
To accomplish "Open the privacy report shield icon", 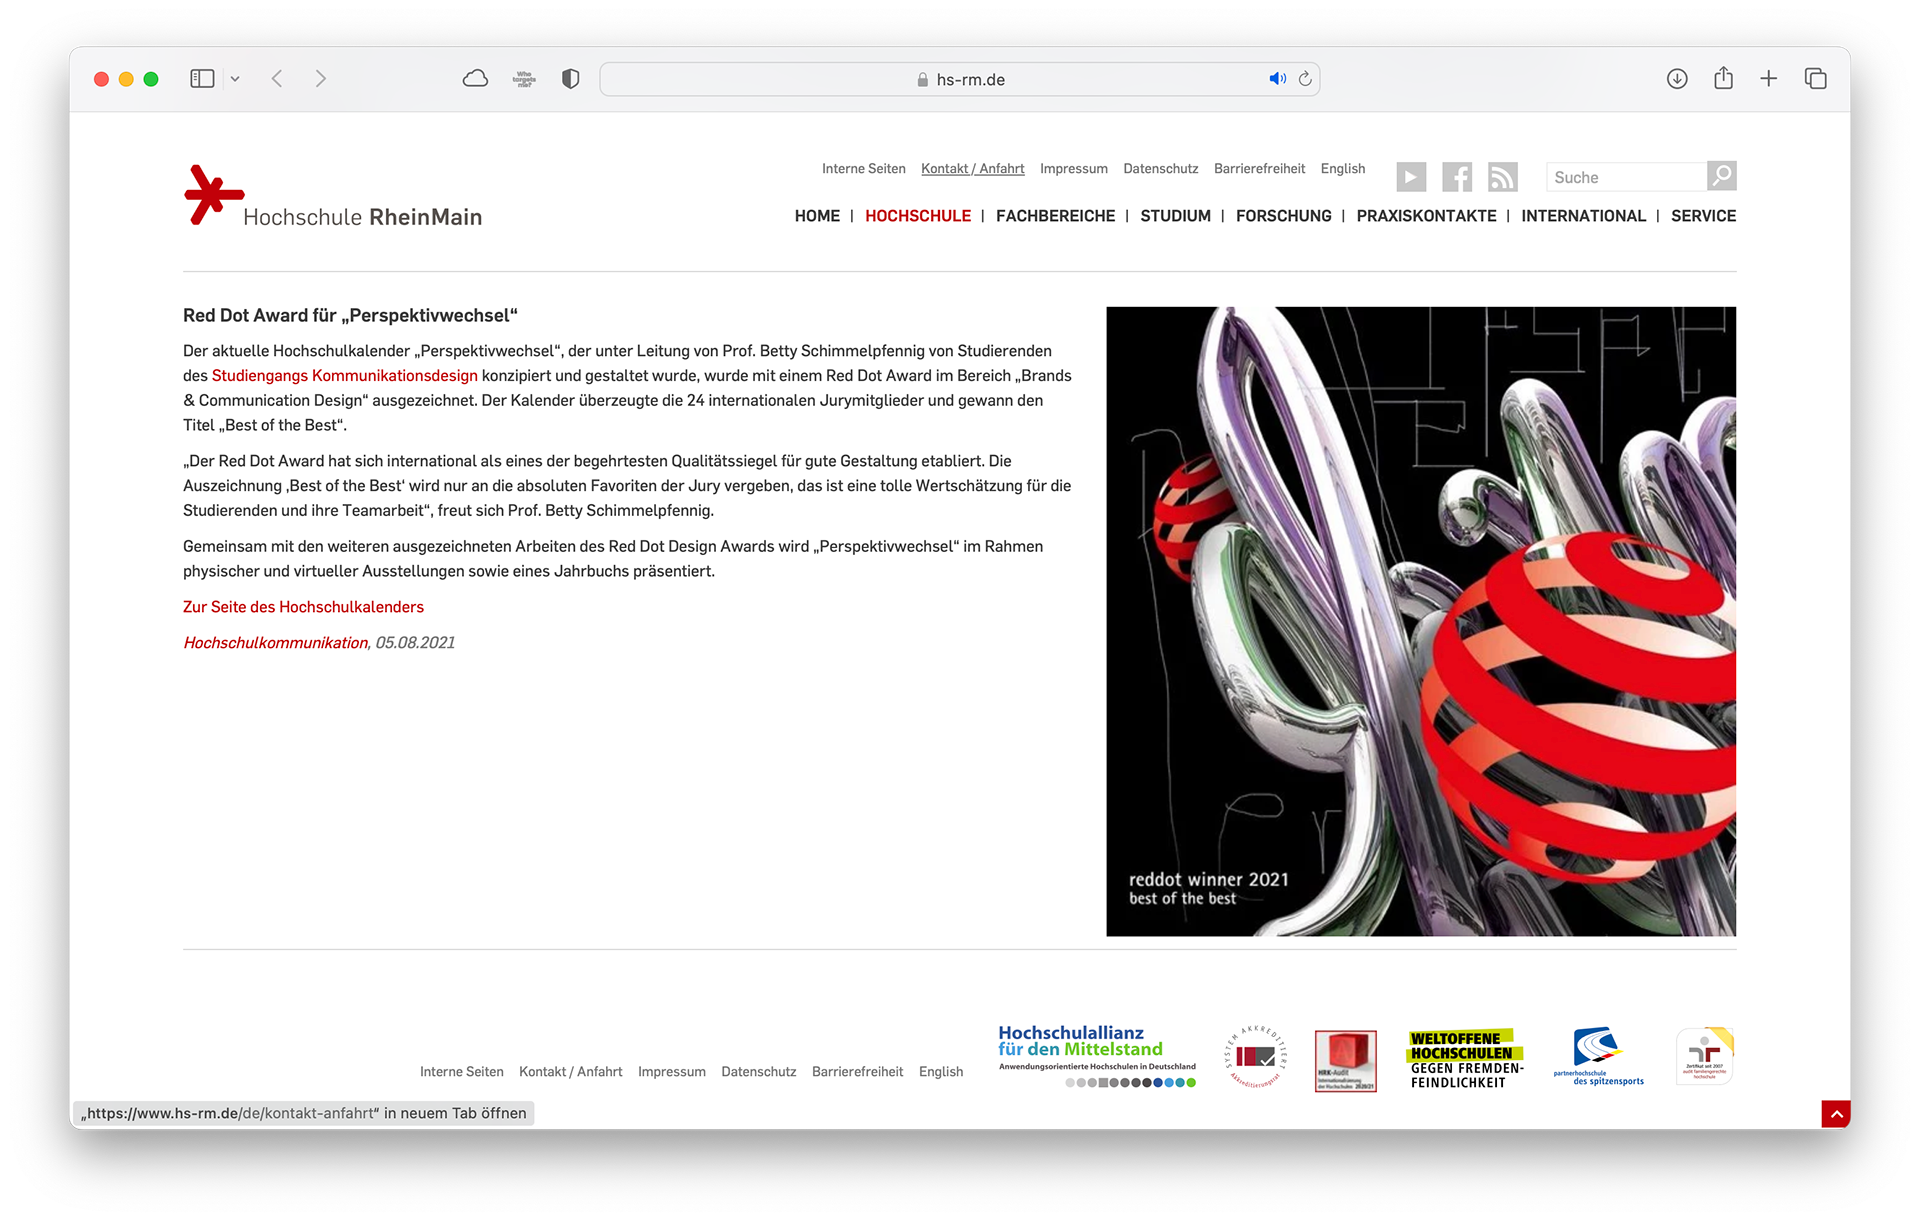I will [571, 79].
